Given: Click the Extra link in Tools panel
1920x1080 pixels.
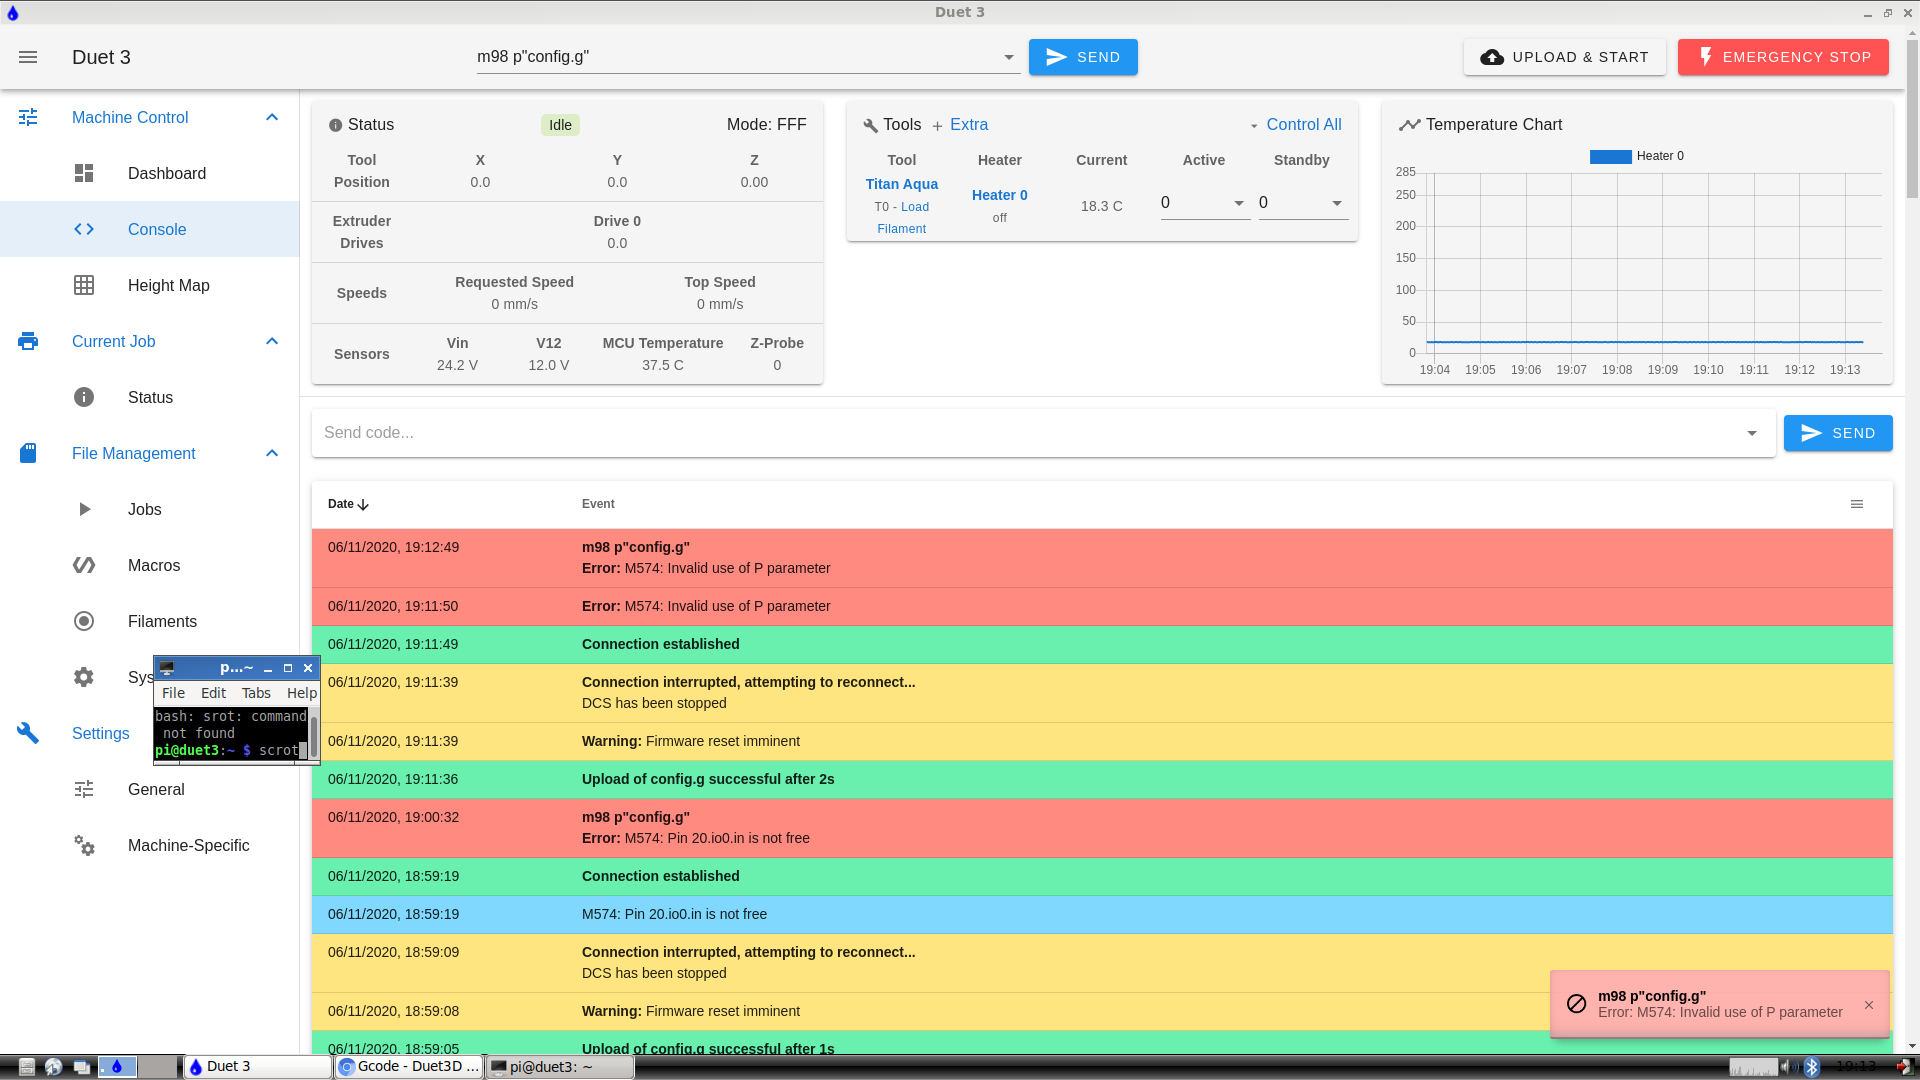Looking at the screenshot, I should [960, 125].
